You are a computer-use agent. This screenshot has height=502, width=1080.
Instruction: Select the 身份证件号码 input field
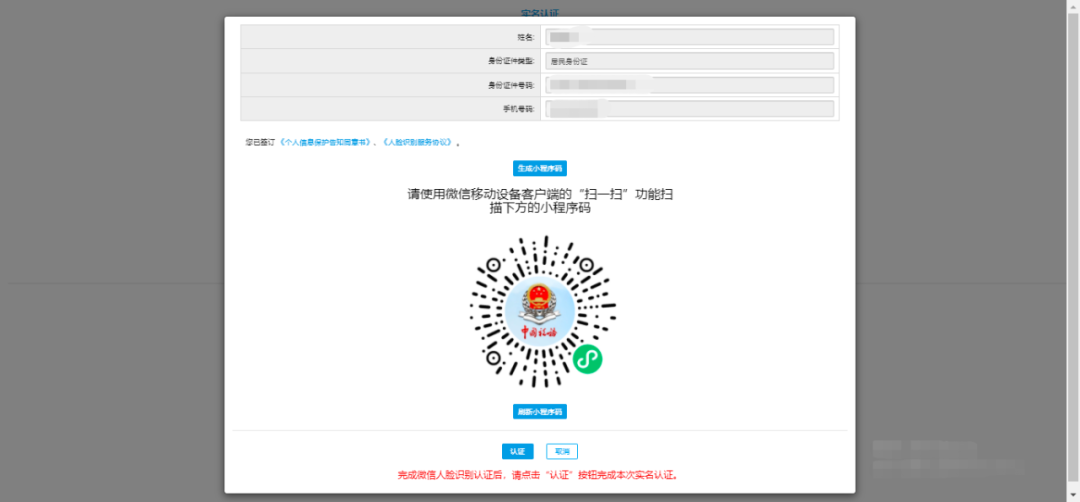point(689,85)
